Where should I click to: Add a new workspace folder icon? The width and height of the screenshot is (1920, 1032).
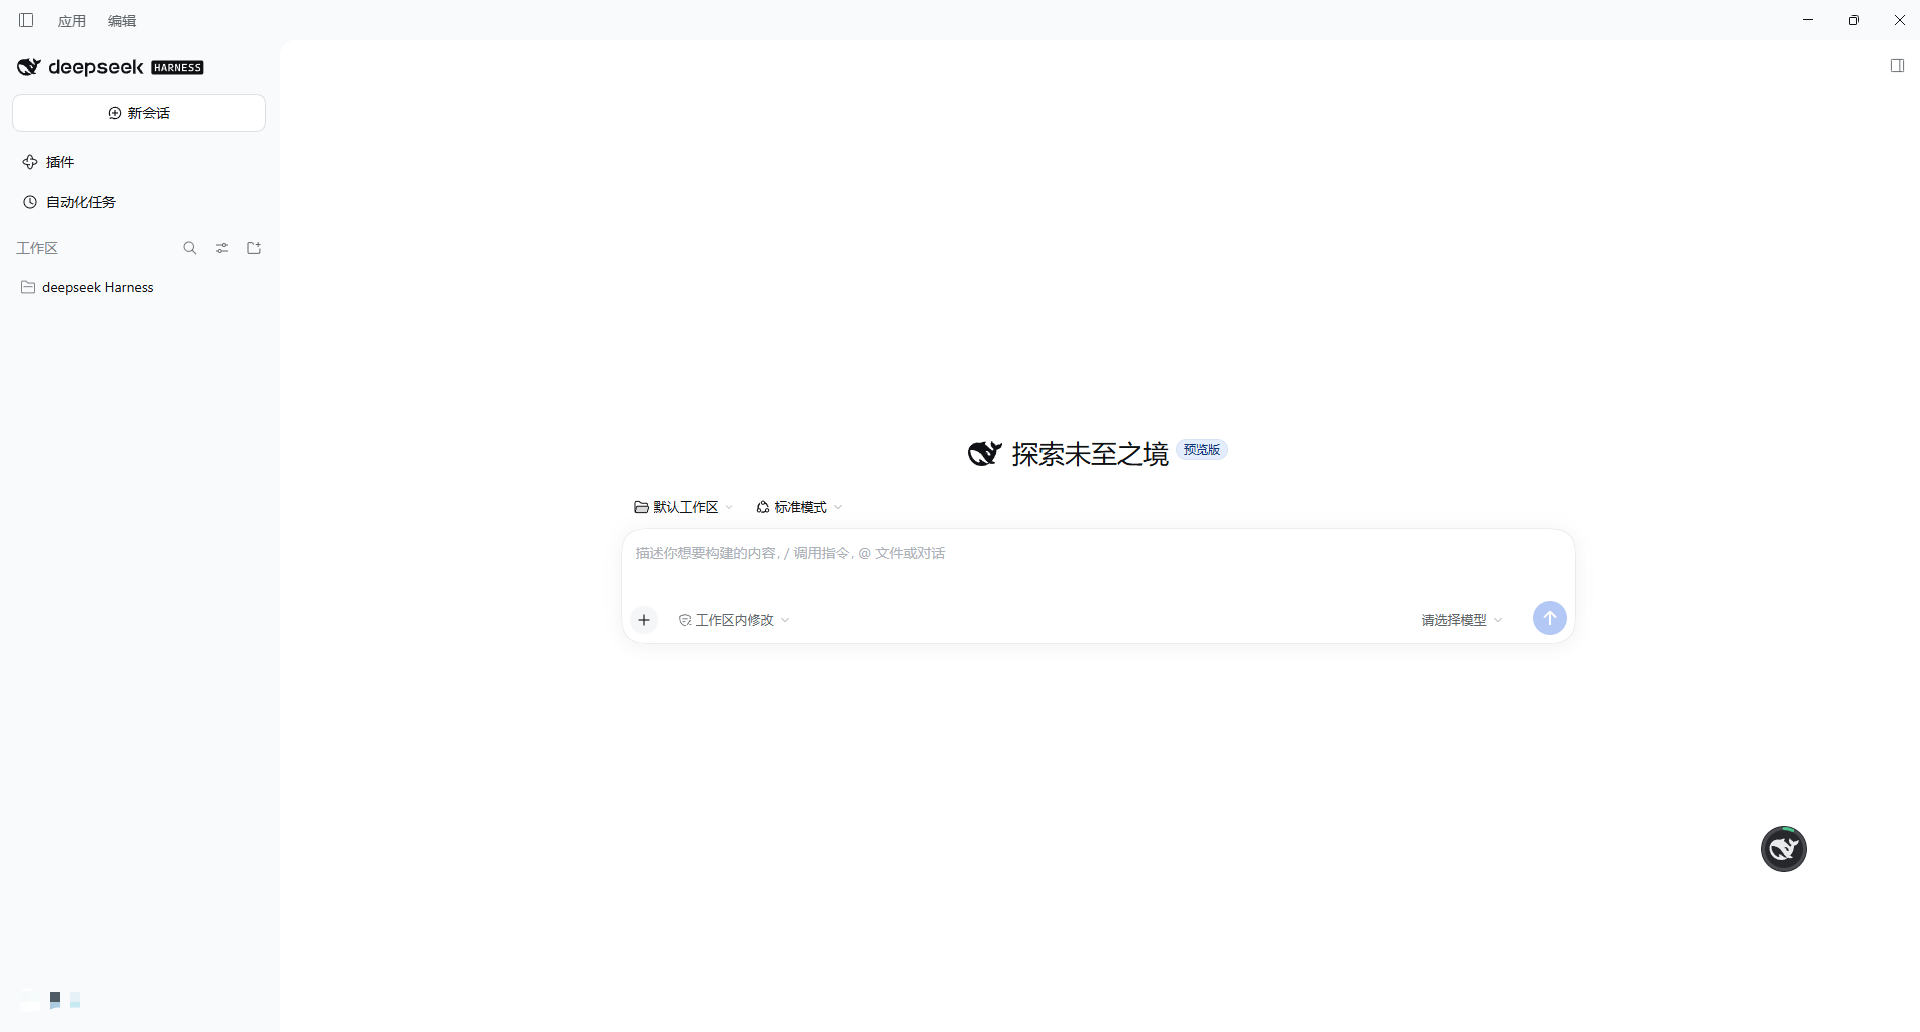tap(254, 248)
